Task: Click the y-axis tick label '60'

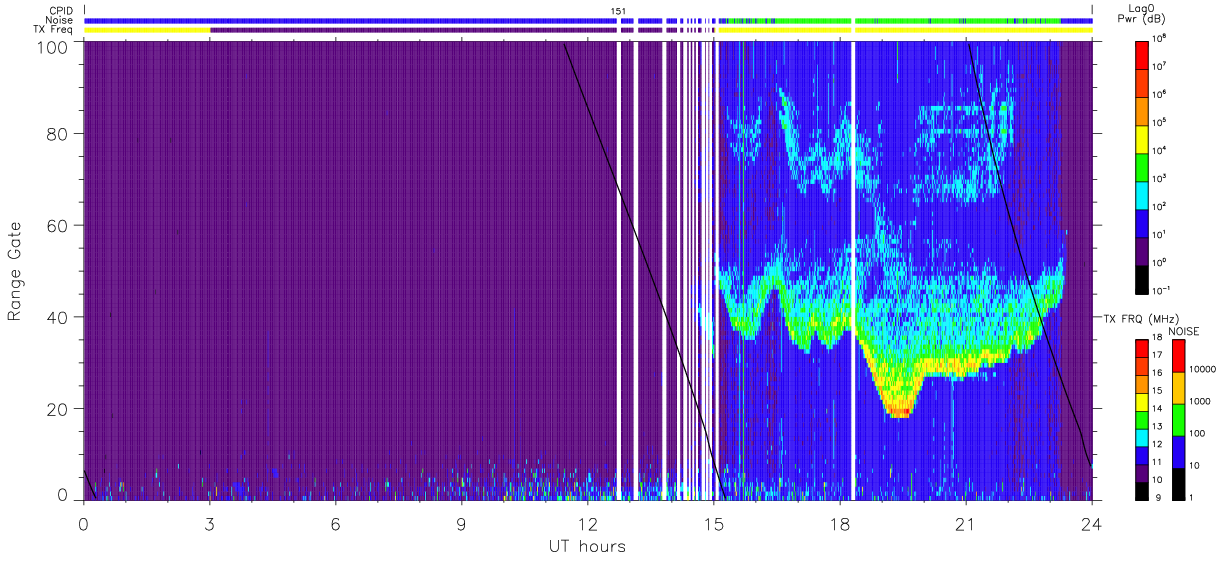Action: [x=56, y=226]
